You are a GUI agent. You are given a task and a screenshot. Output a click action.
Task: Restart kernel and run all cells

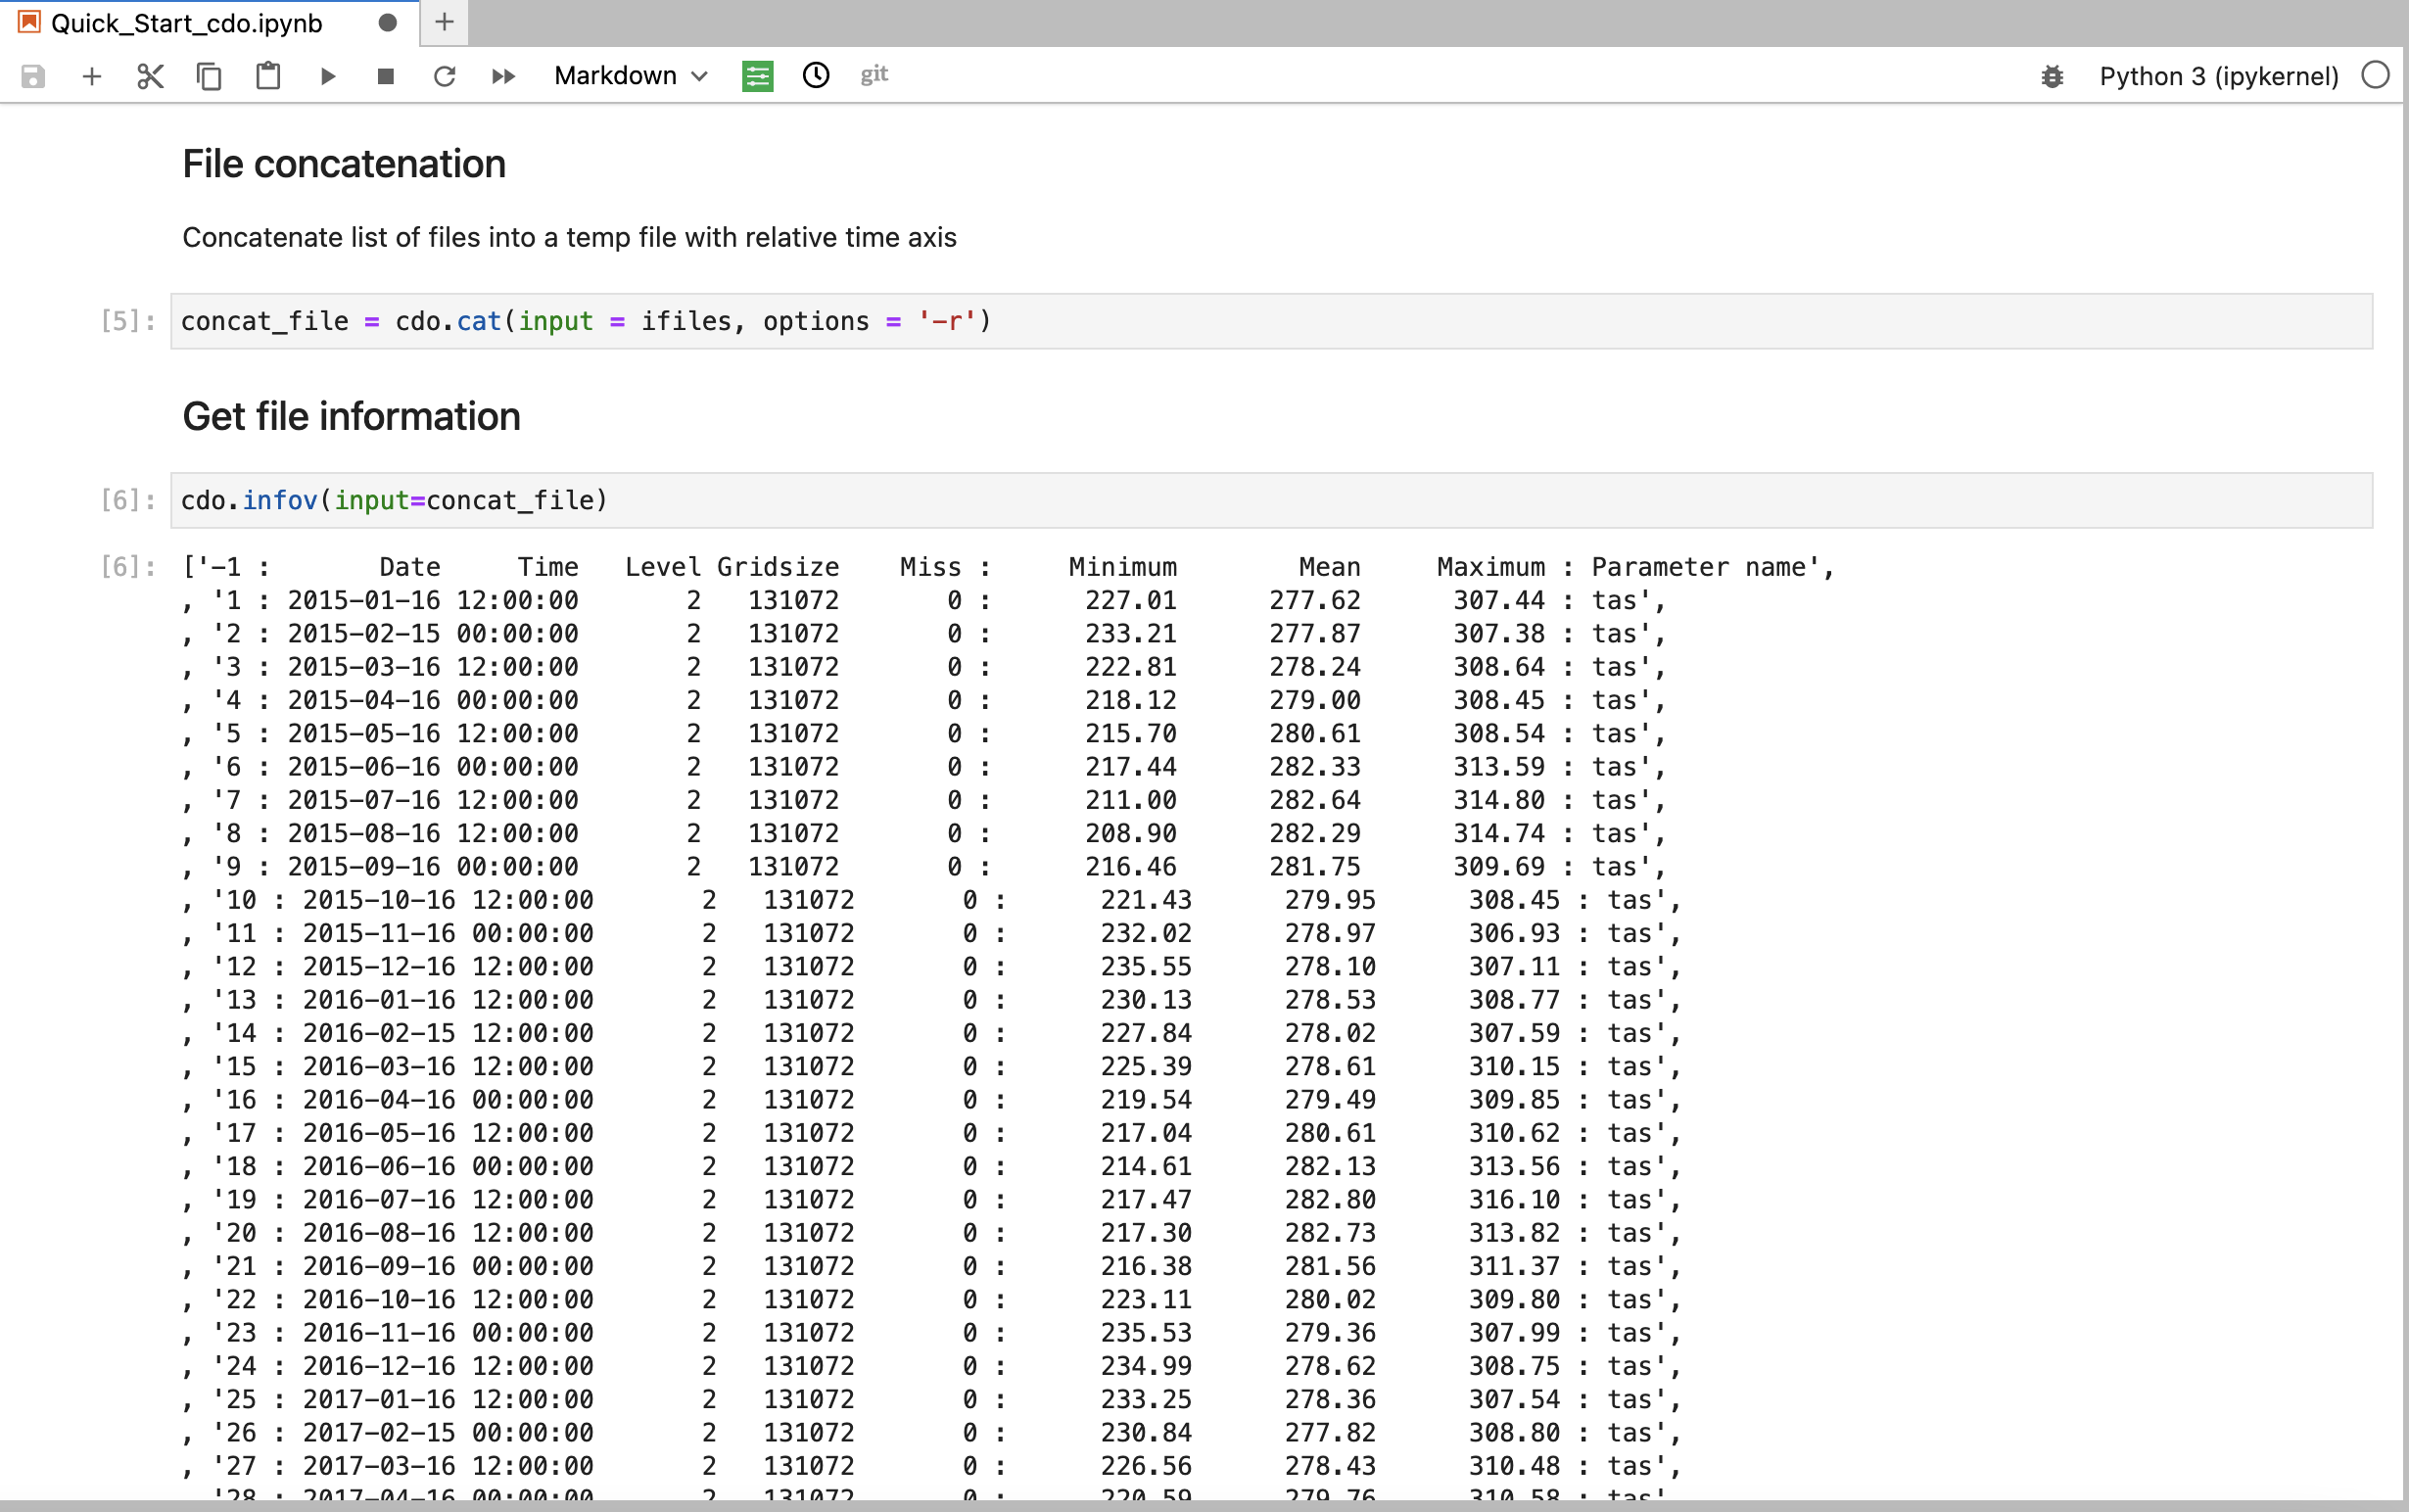(x=503, y=76)
